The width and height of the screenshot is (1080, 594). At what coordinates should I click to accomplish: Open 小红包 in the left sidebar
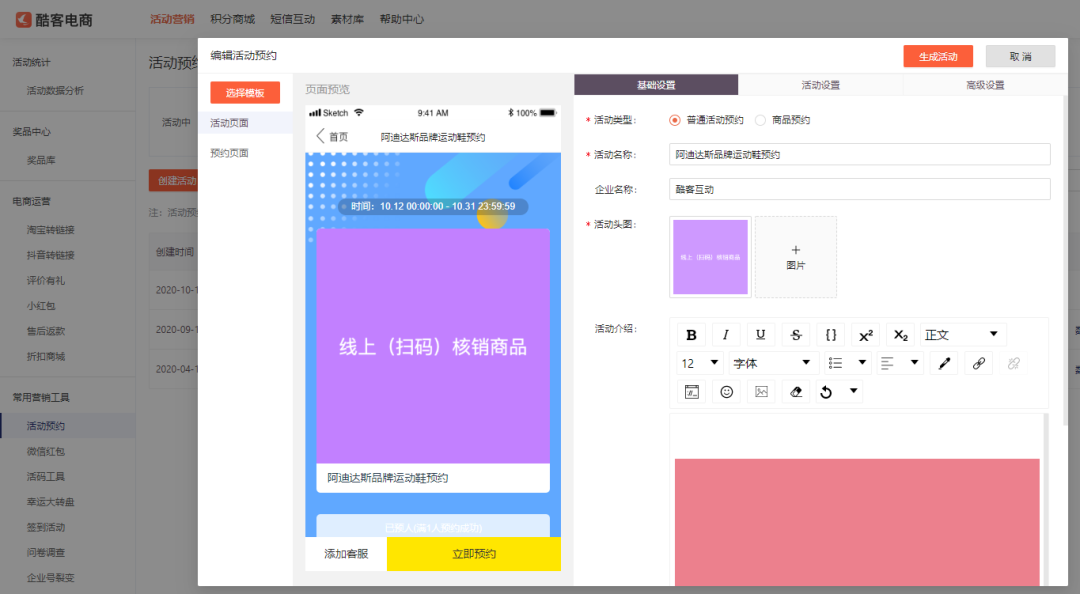(41, 306)
